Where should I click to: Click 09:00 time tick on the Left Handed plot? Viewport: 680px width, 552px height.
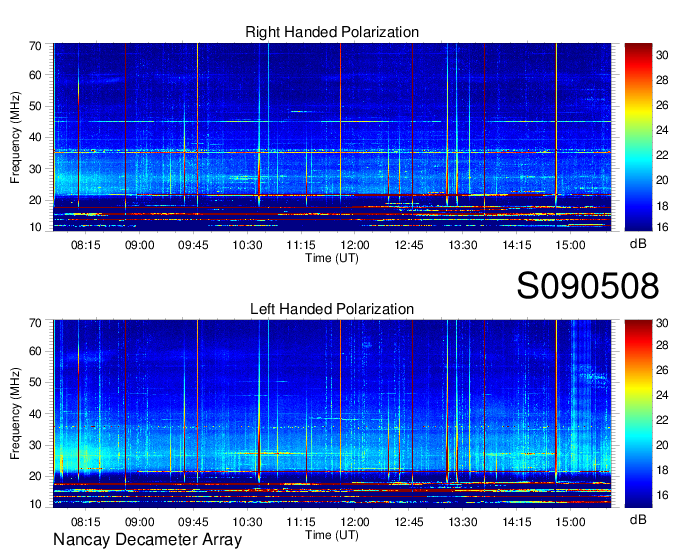click(140, 522)
